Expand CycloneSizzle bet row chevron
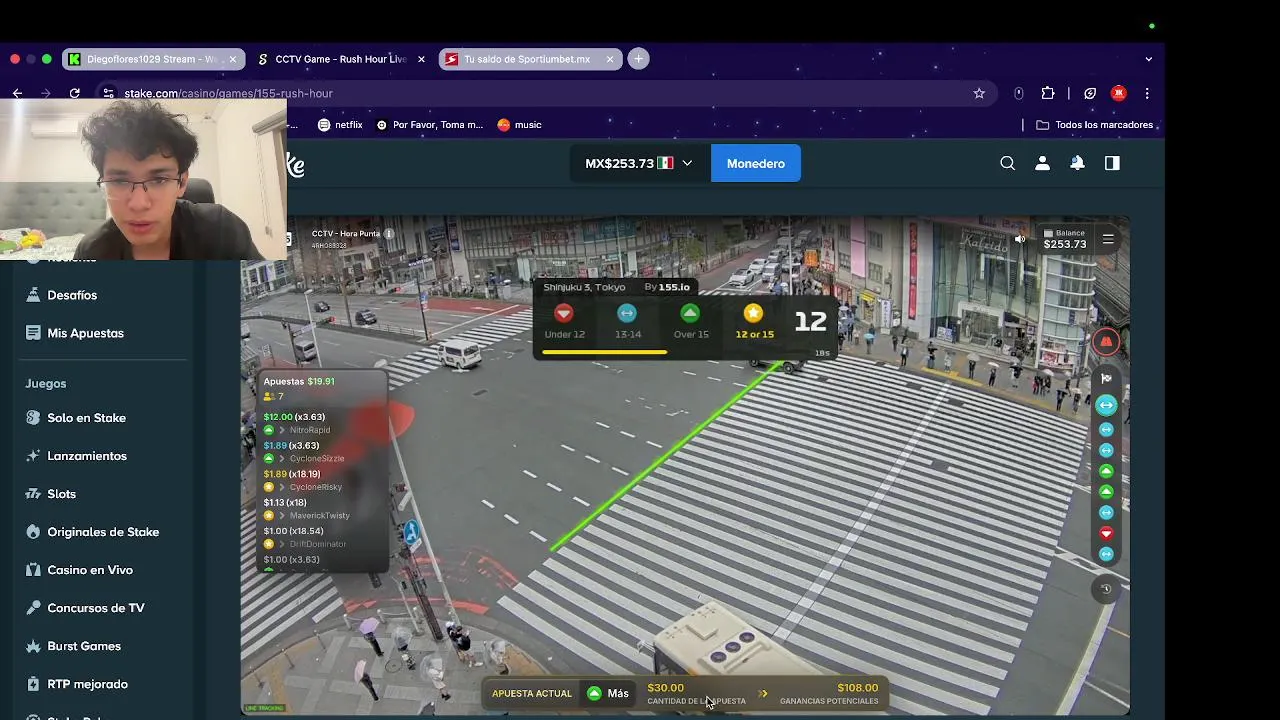The width and height of the screenshot is (1280, 720). pos(281,459)
